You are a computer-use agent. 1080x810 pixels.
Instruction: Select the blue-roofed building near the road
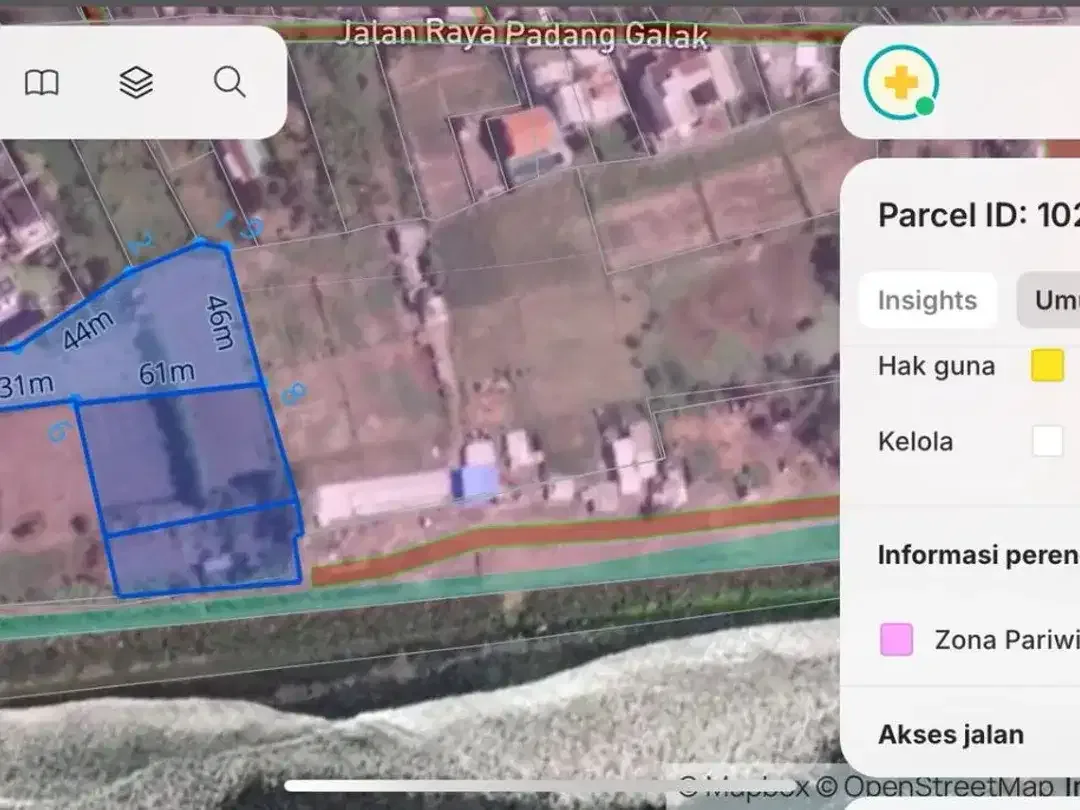pyautogui.click(x=477, y=482)
